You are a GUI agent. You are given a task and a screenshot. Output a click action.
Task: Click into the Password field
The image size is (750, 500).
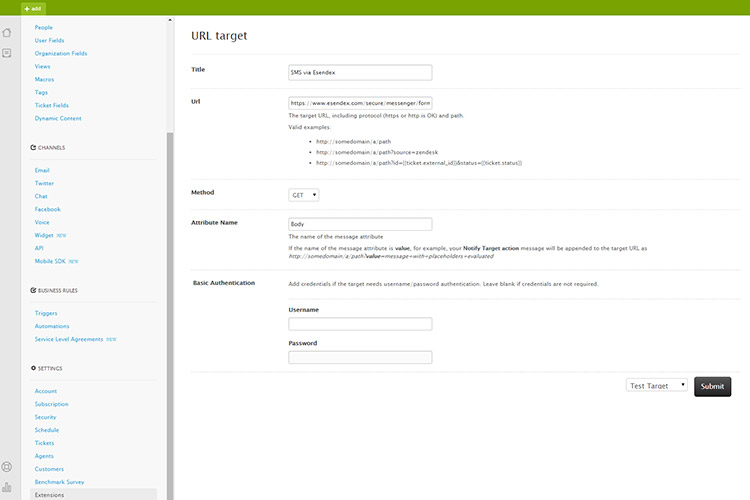coord(360,357)
